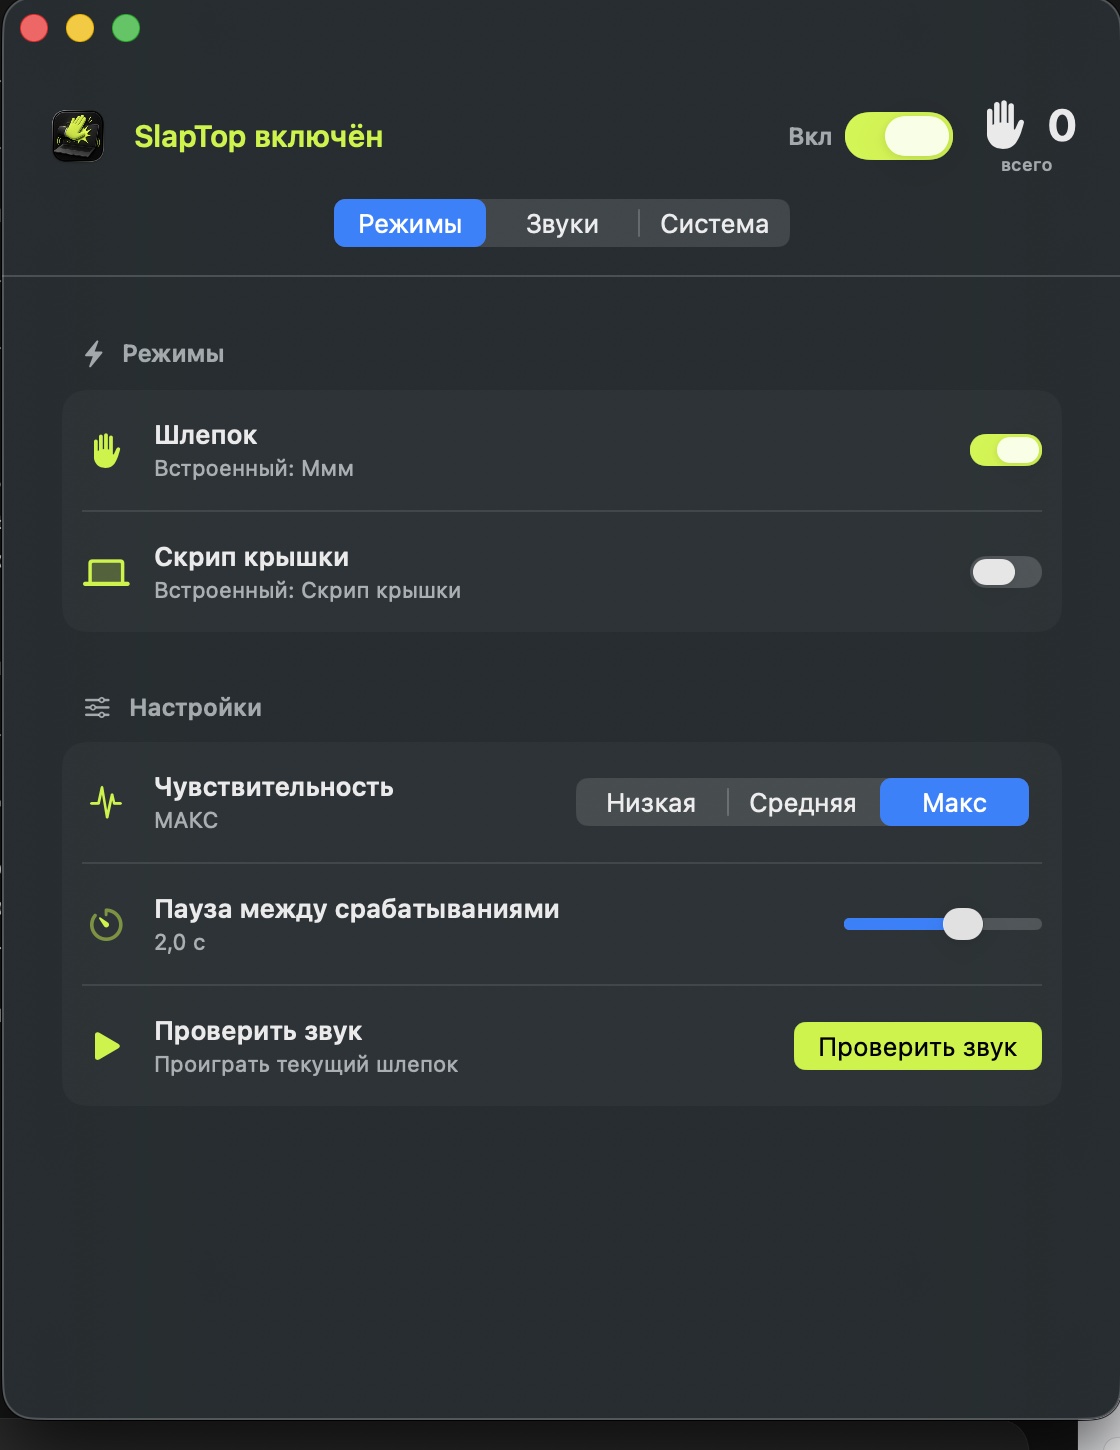Enable the Скрип крышки toggle
Image resolution: width=1120 pixels, height=1450 pixels.
[1006, 572]
